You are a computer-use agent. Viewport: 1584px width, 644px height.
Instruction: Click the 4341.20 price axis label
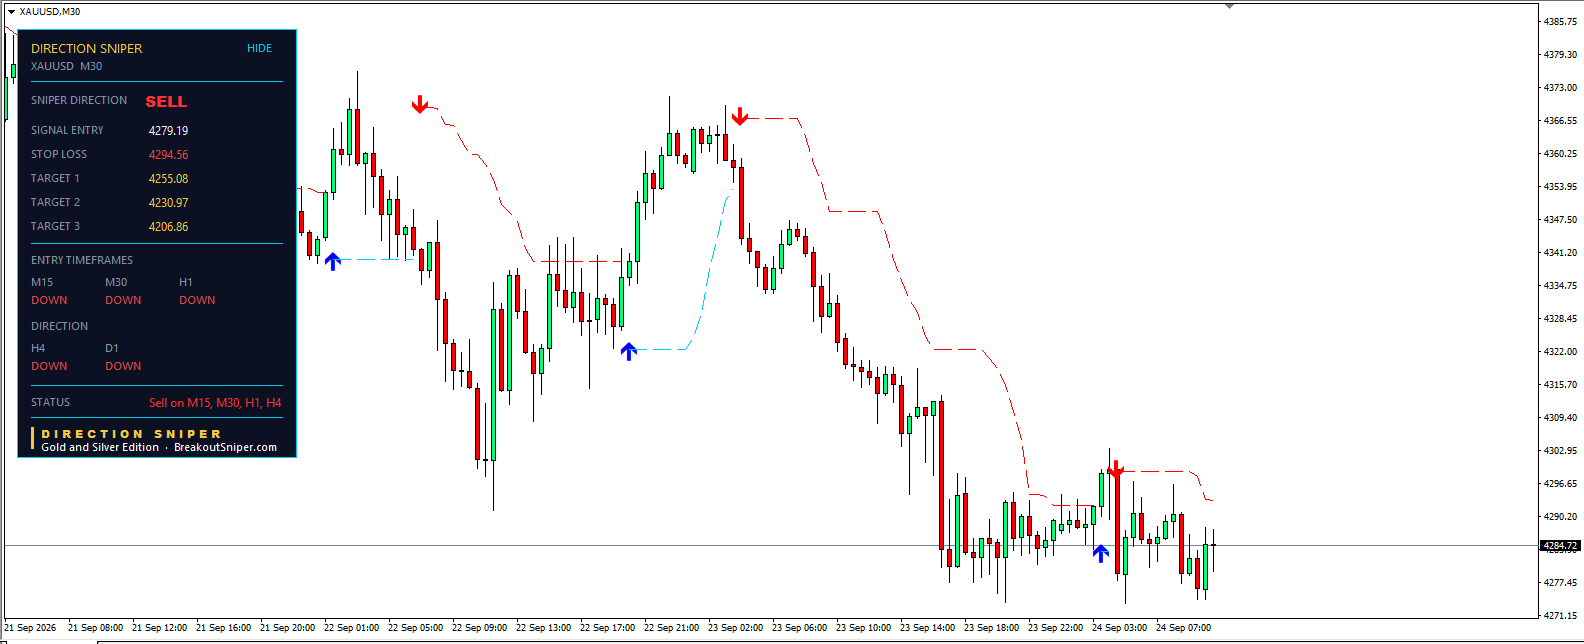click(1561, 253)
